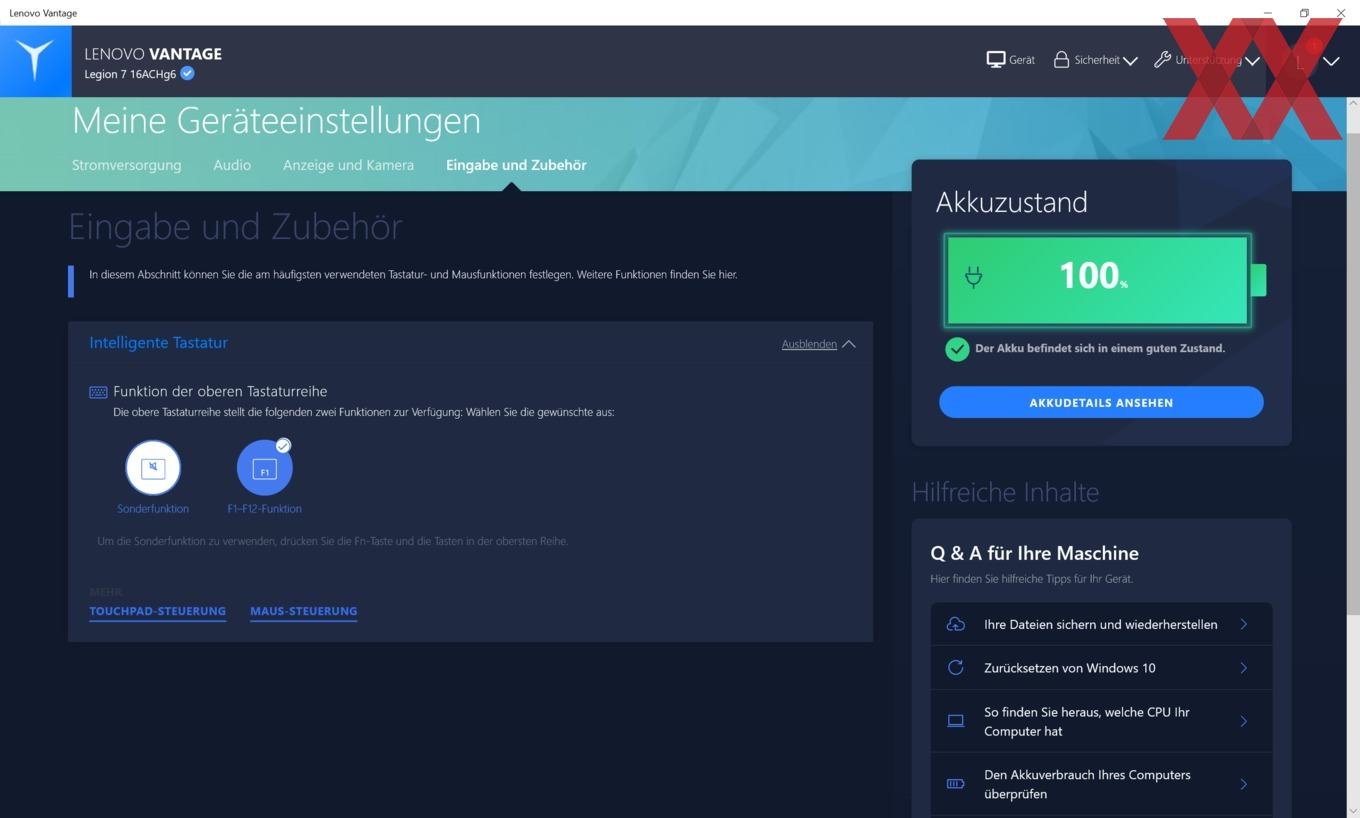Open the Anzeige und Kamera tab

point(348,165)
